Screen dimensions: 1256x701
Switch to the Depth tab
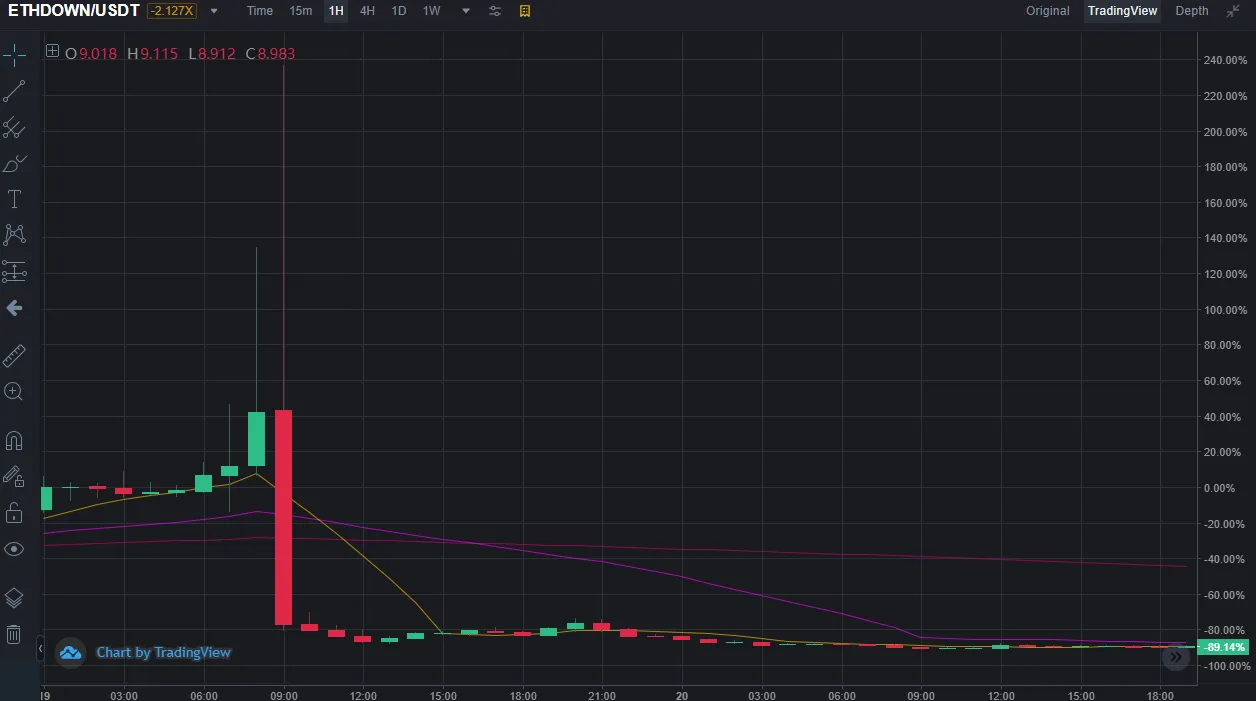click(x=1191, y=11)
